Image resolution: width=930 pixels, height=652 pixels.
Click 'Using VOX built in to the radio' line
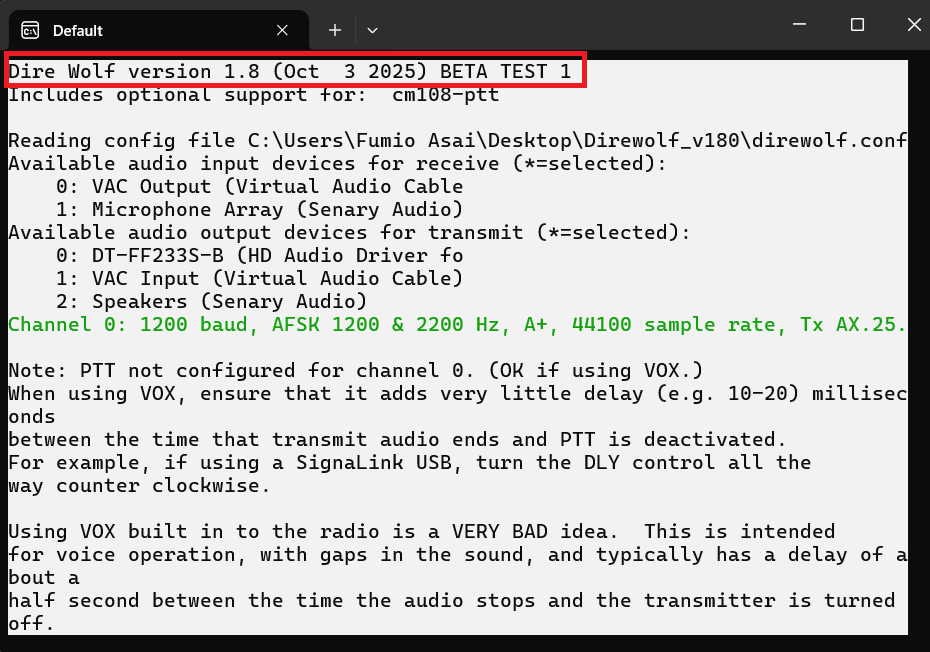point(421,532)
